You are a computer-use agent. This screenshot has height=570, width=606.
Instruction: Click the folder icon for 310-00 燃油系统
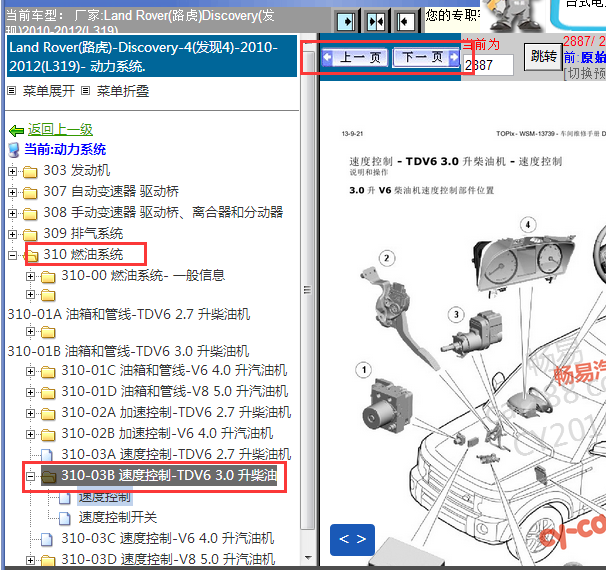tap(48, 276)
